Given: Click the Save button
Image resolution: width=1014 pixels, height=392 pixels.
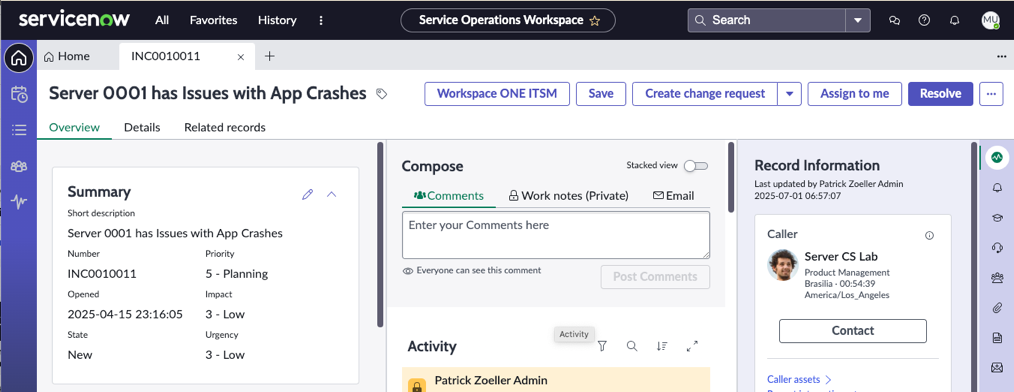Looking at the screenshot, I should click(x=601, y=94).
